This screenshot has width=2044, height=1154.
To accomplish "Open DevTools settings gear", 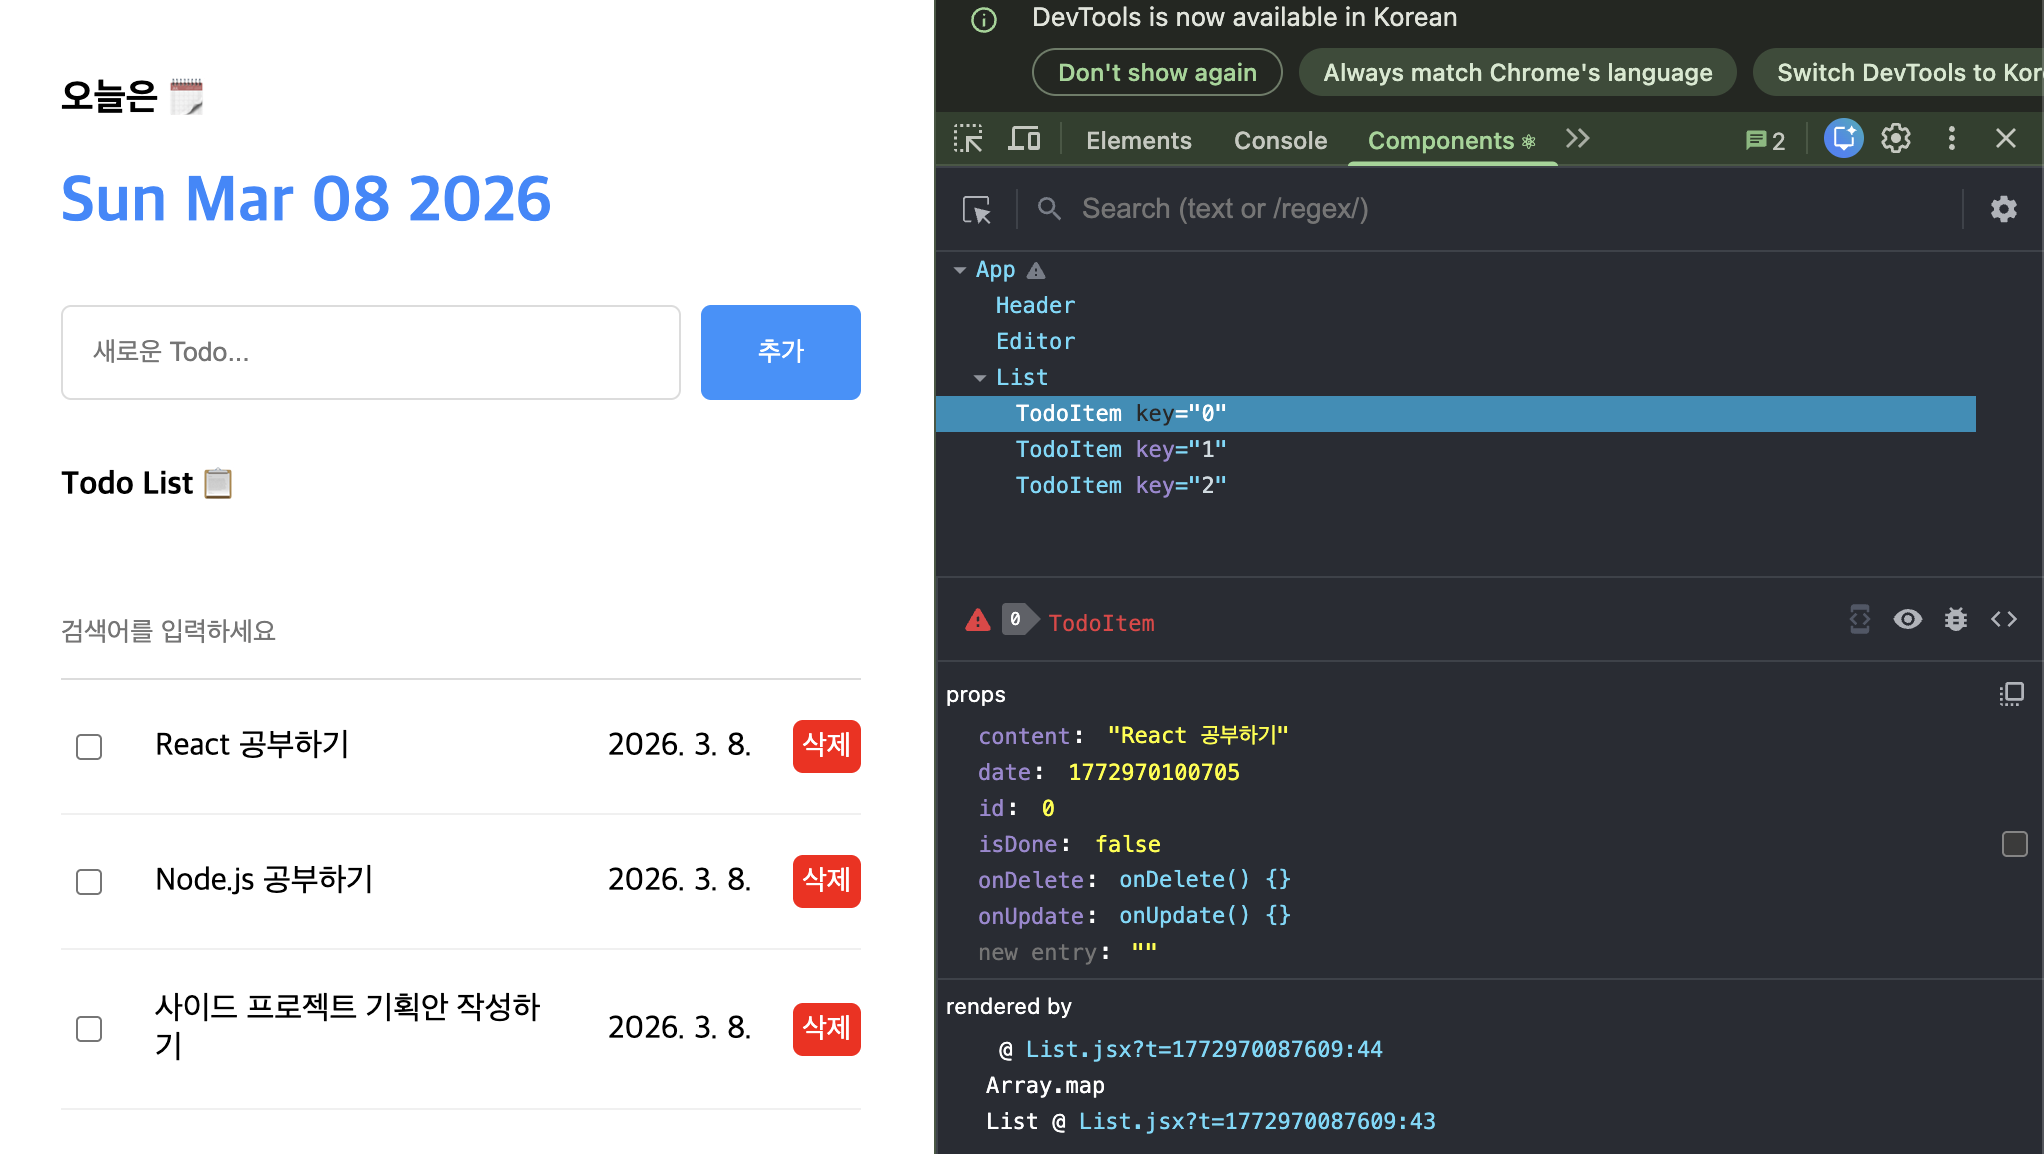I will [1896, 139].
